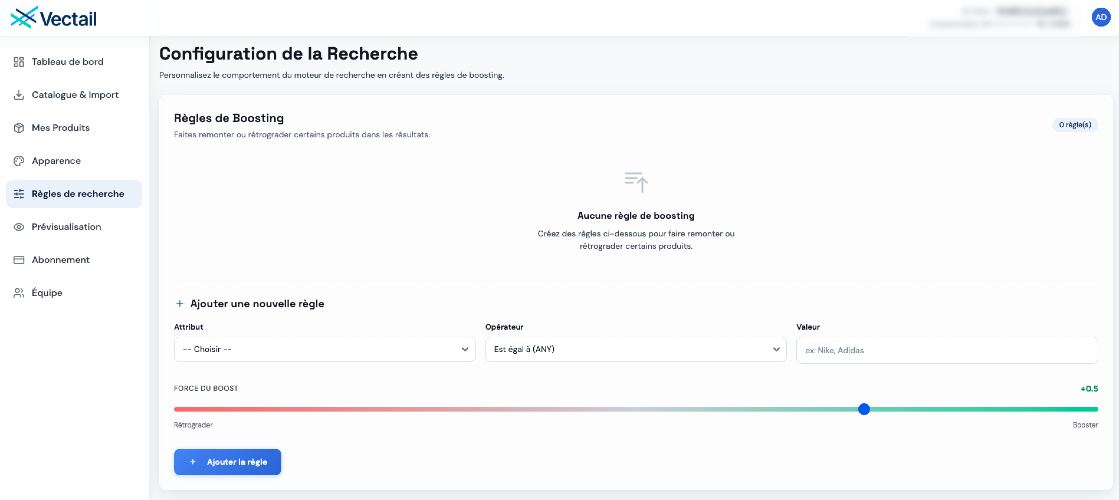Open Abonnement menu item

pyautogui.click(x=61, y=260)
